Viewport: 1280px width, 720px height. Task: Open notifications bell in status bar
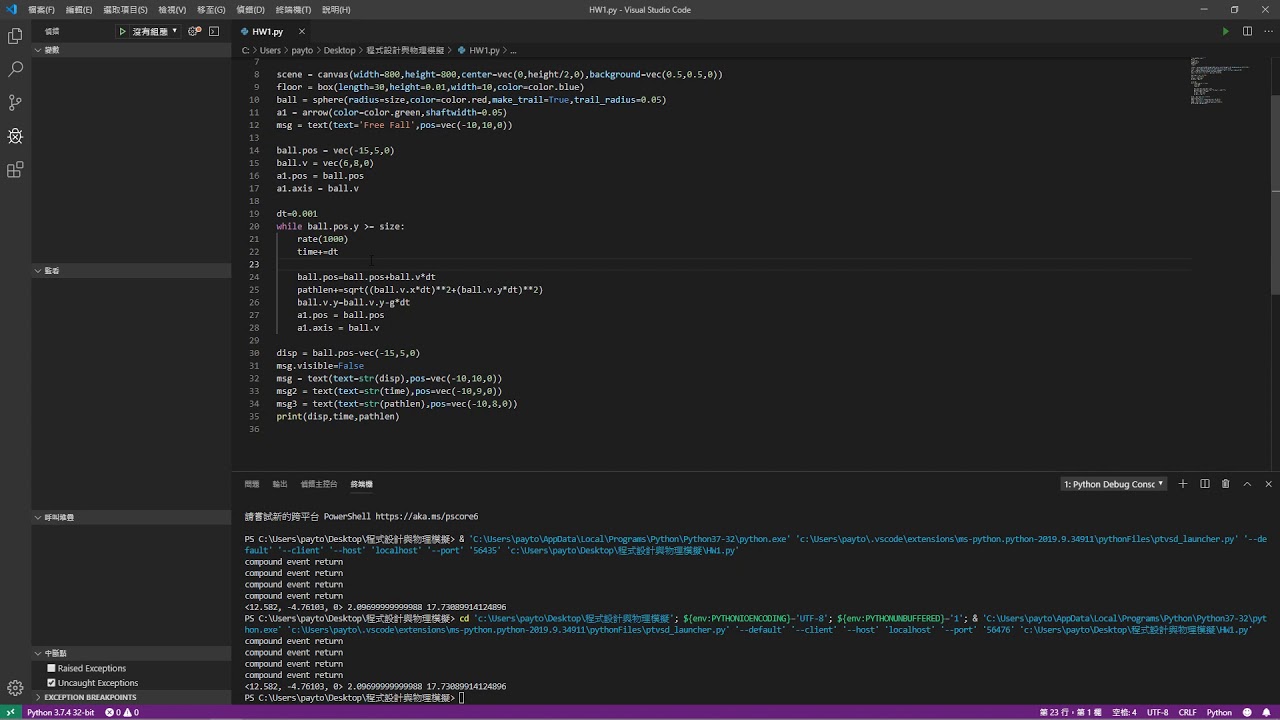(1267, 713)
